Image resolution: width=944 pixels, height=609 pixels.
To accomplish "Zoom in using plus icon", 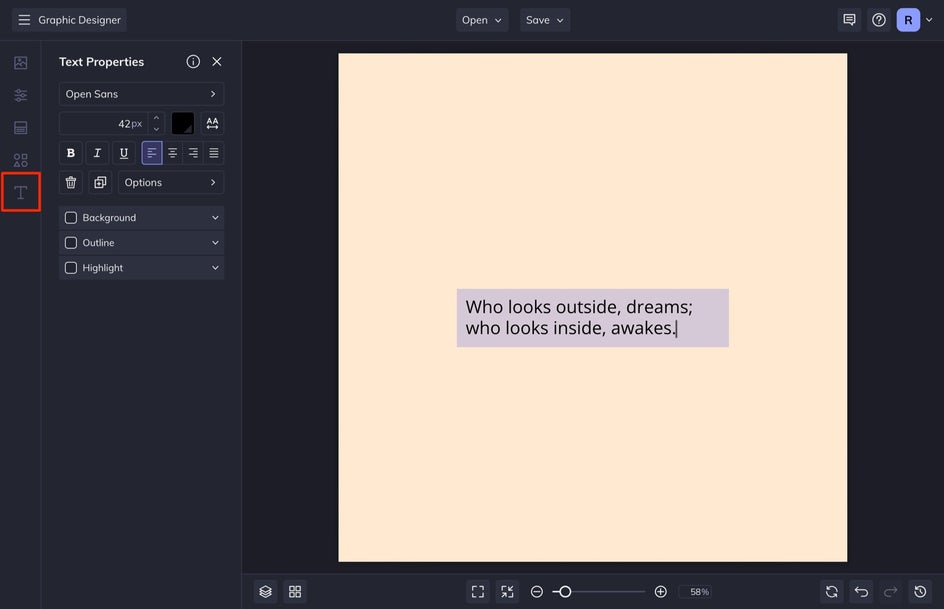I will click(x=660, y=592).
